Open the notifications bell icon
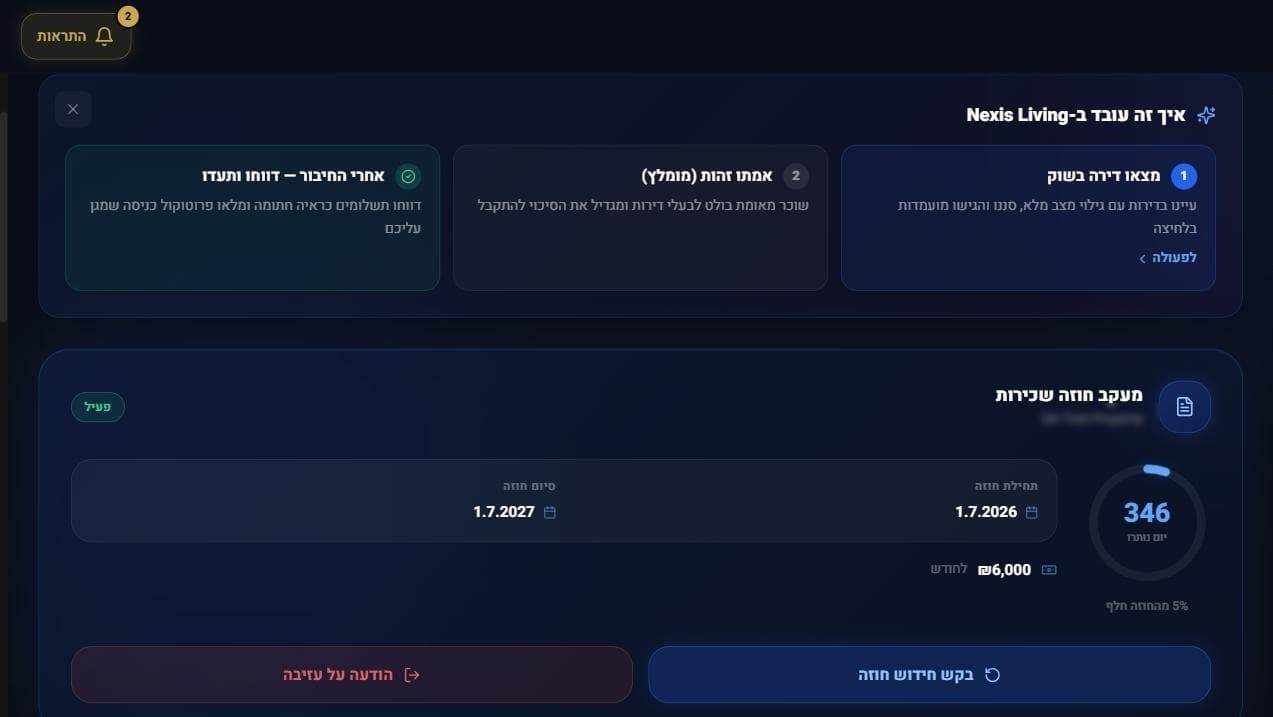This screenshot has height=717, width=1273. coord(104,37)
